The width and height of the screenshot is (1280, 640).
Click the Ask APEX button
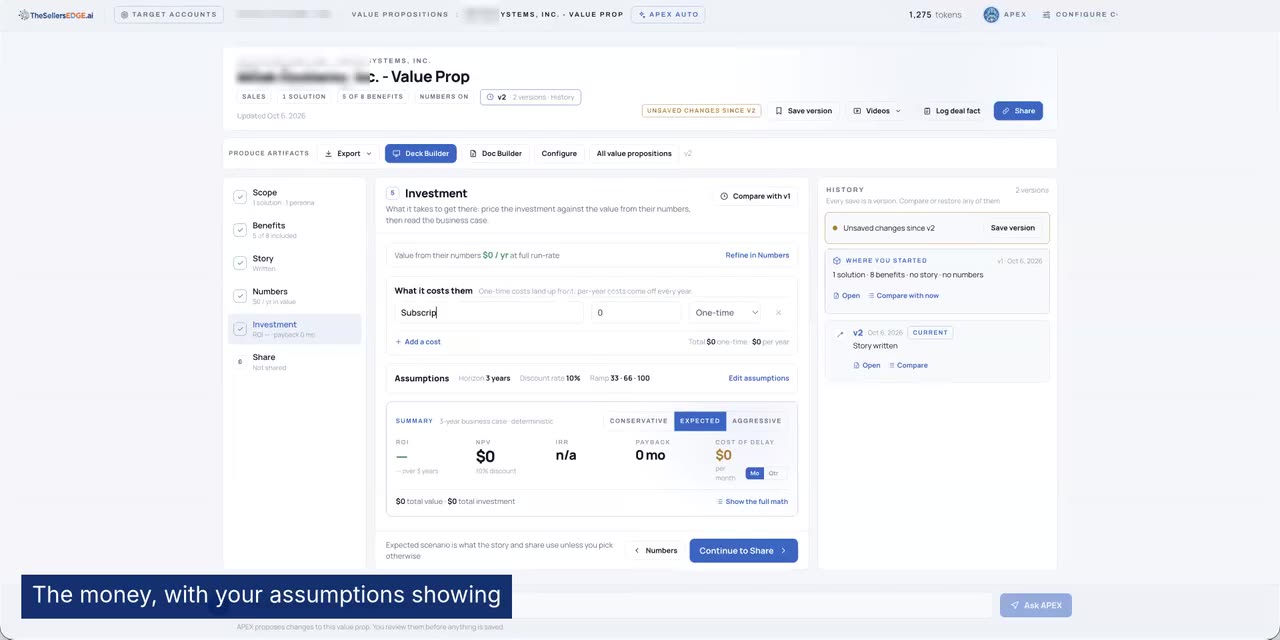tap(1035, 605)
